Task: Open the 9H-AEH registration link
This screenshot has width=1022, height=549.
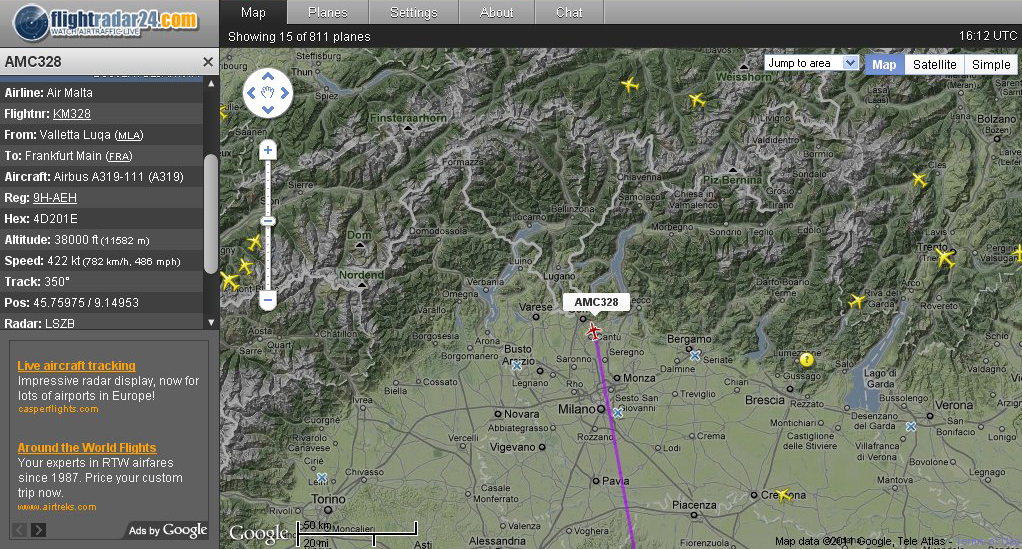Action: [x=55, y=198]
